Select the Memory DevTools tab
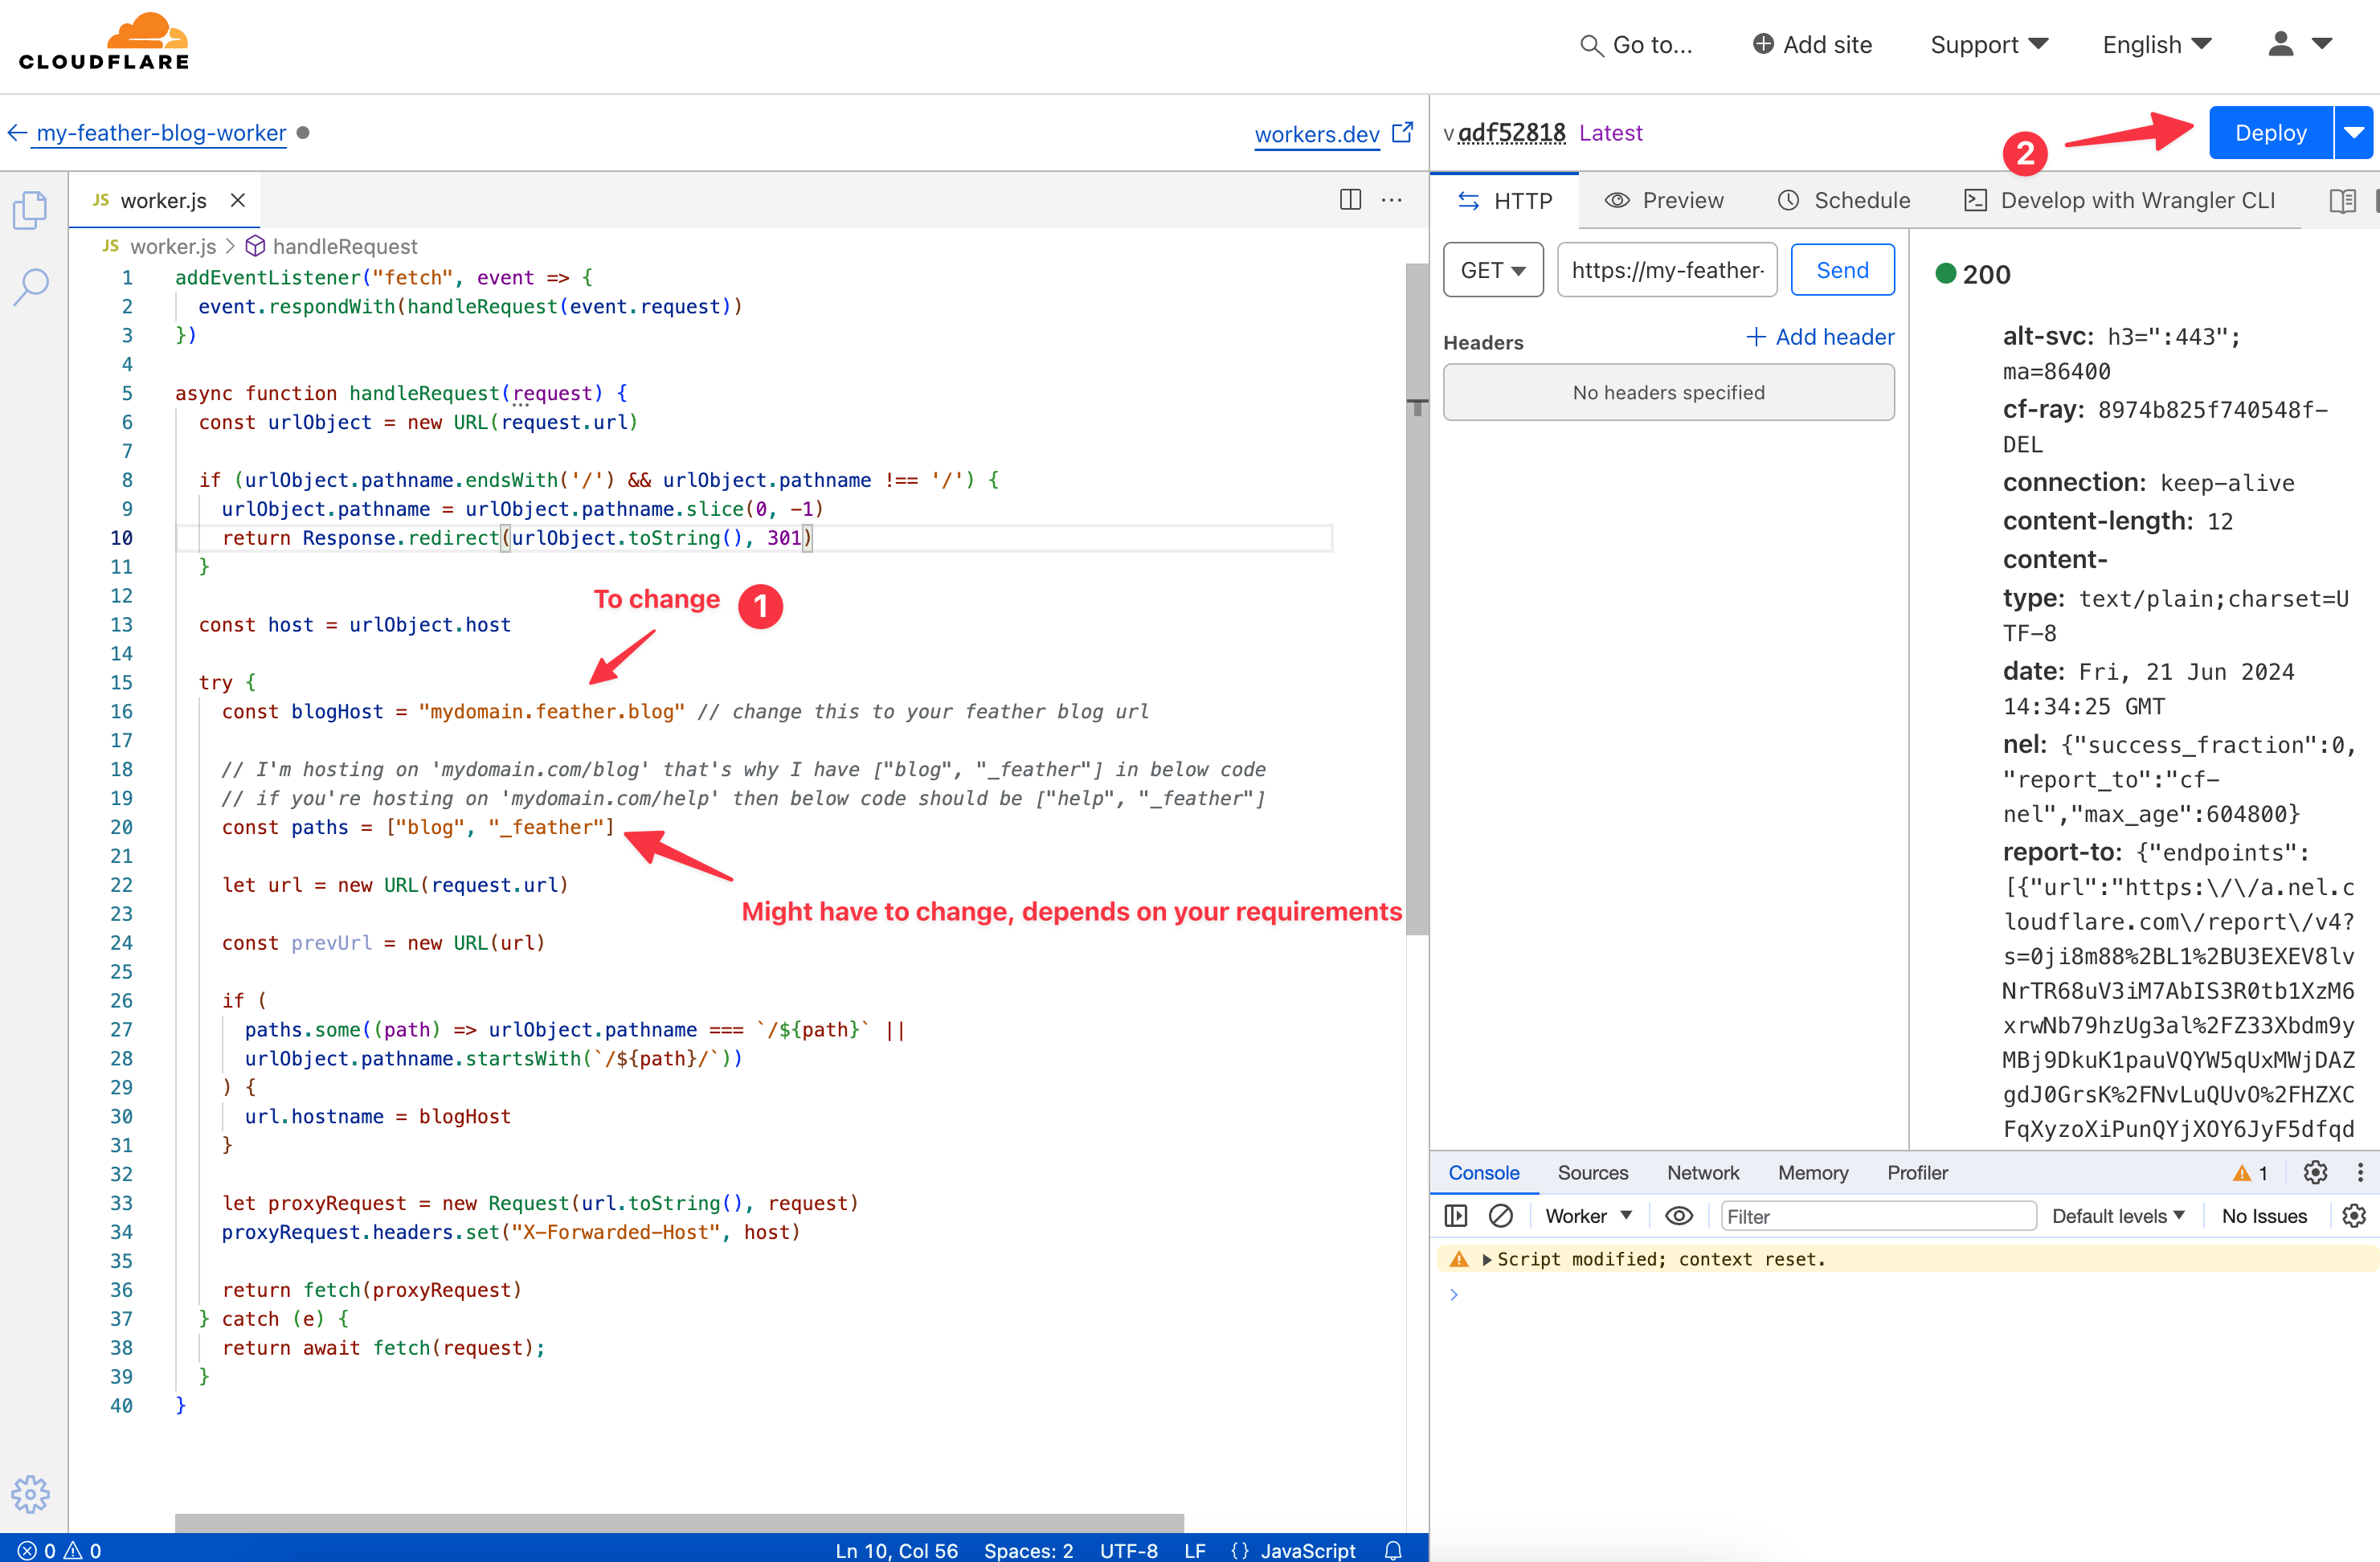The image size is (2380, 1562). pyautogui.click(x=1813, y=1173)
